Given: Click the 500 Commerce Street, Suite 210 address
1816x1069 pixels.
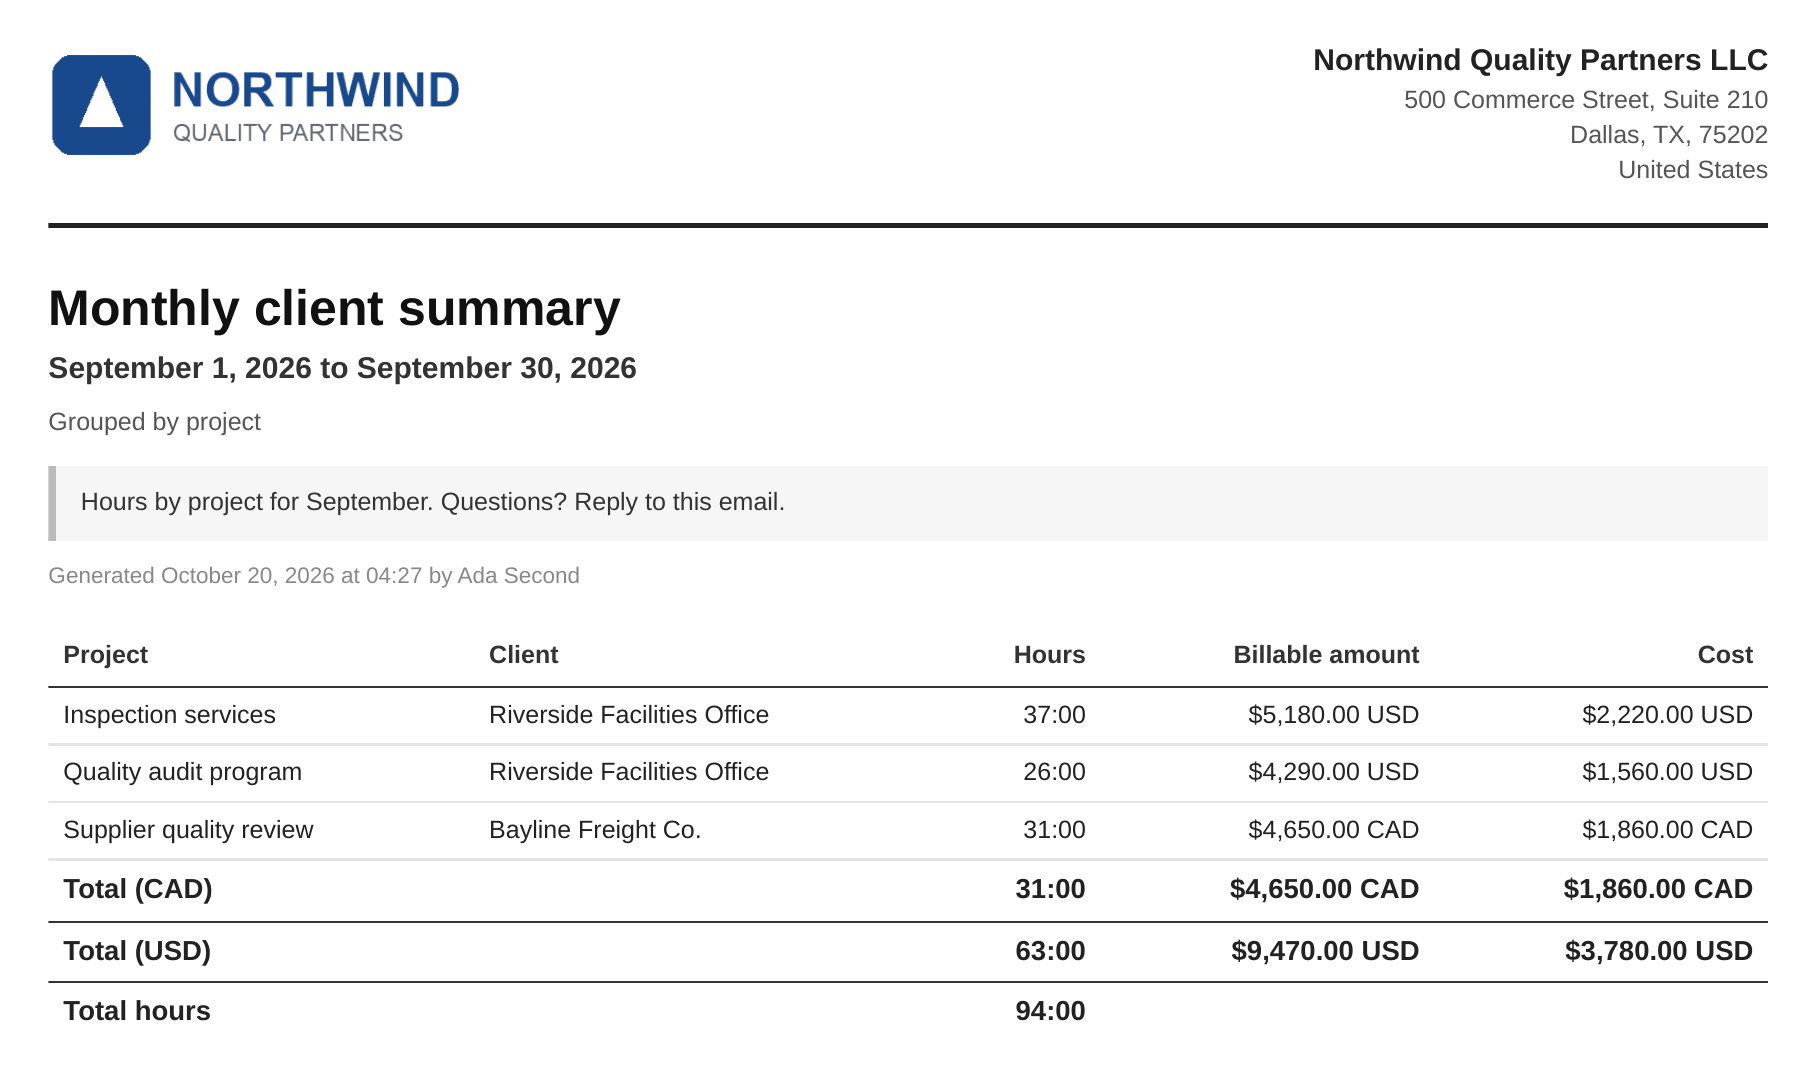Looking at the screenshot, I should [1586, 100].
